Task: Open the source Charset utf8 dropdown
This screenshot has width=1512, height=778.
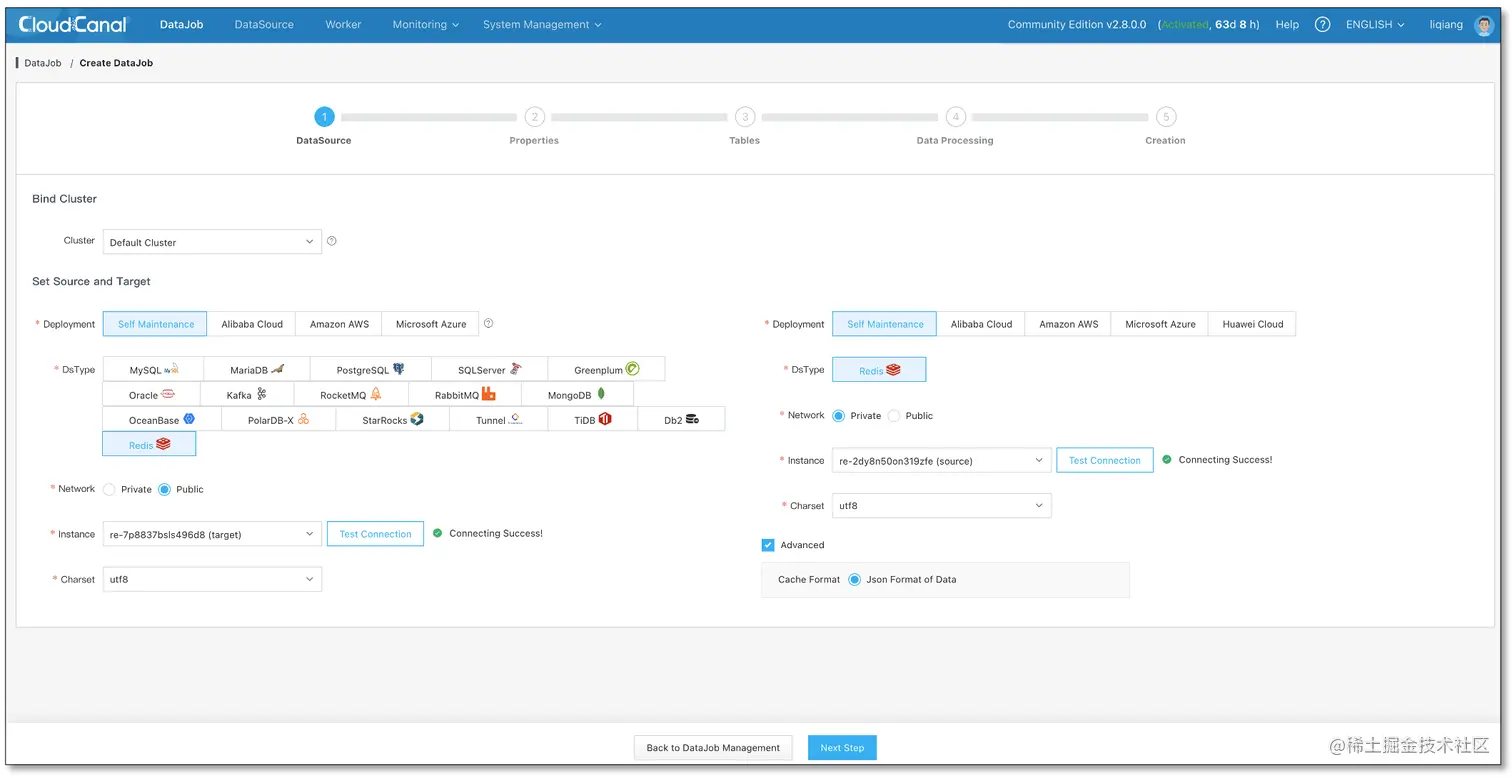Action: 212,579
